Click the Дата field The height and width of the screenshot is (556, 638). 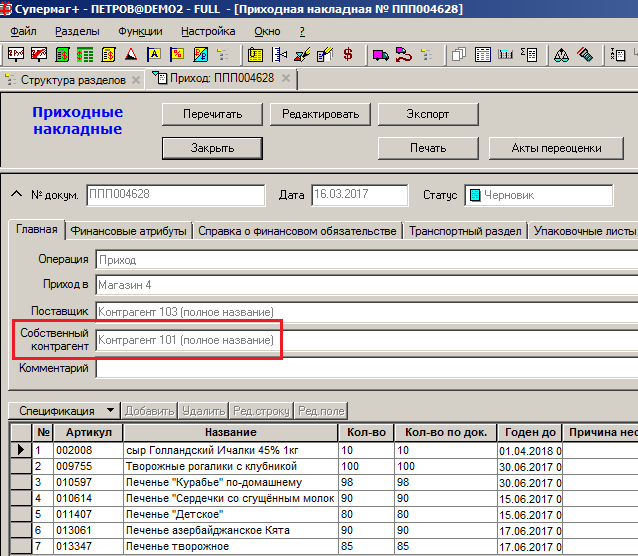(x=360, y=195)
